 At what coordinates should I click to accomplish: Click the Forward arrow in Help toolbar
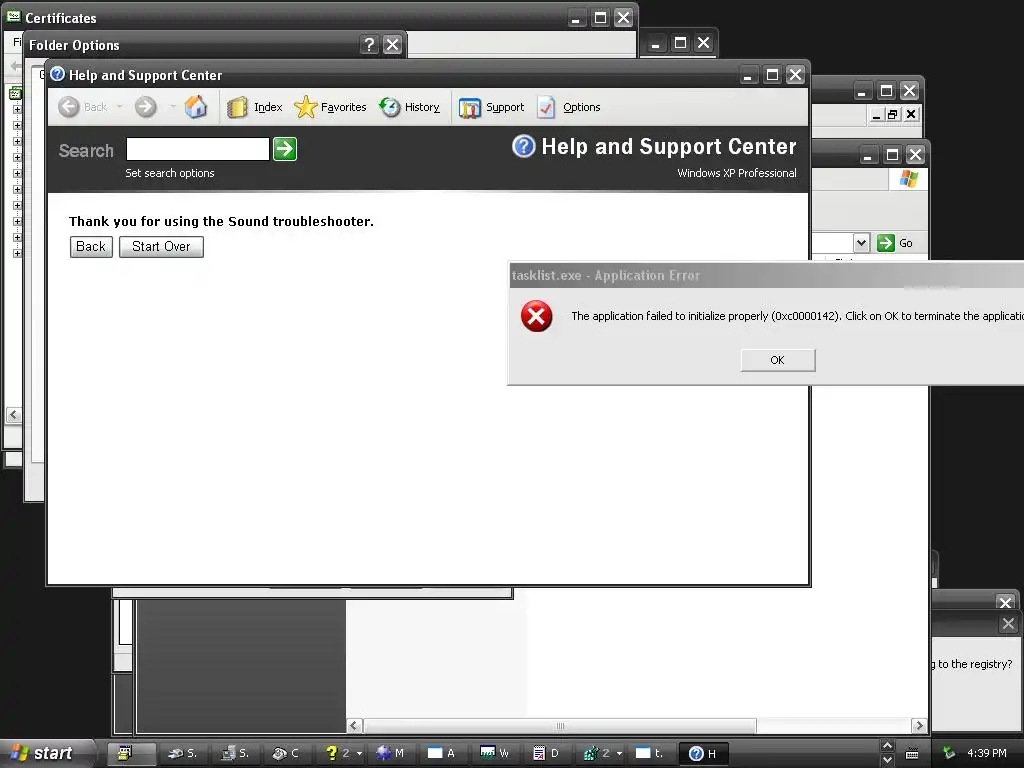click(x=146, y=106)
